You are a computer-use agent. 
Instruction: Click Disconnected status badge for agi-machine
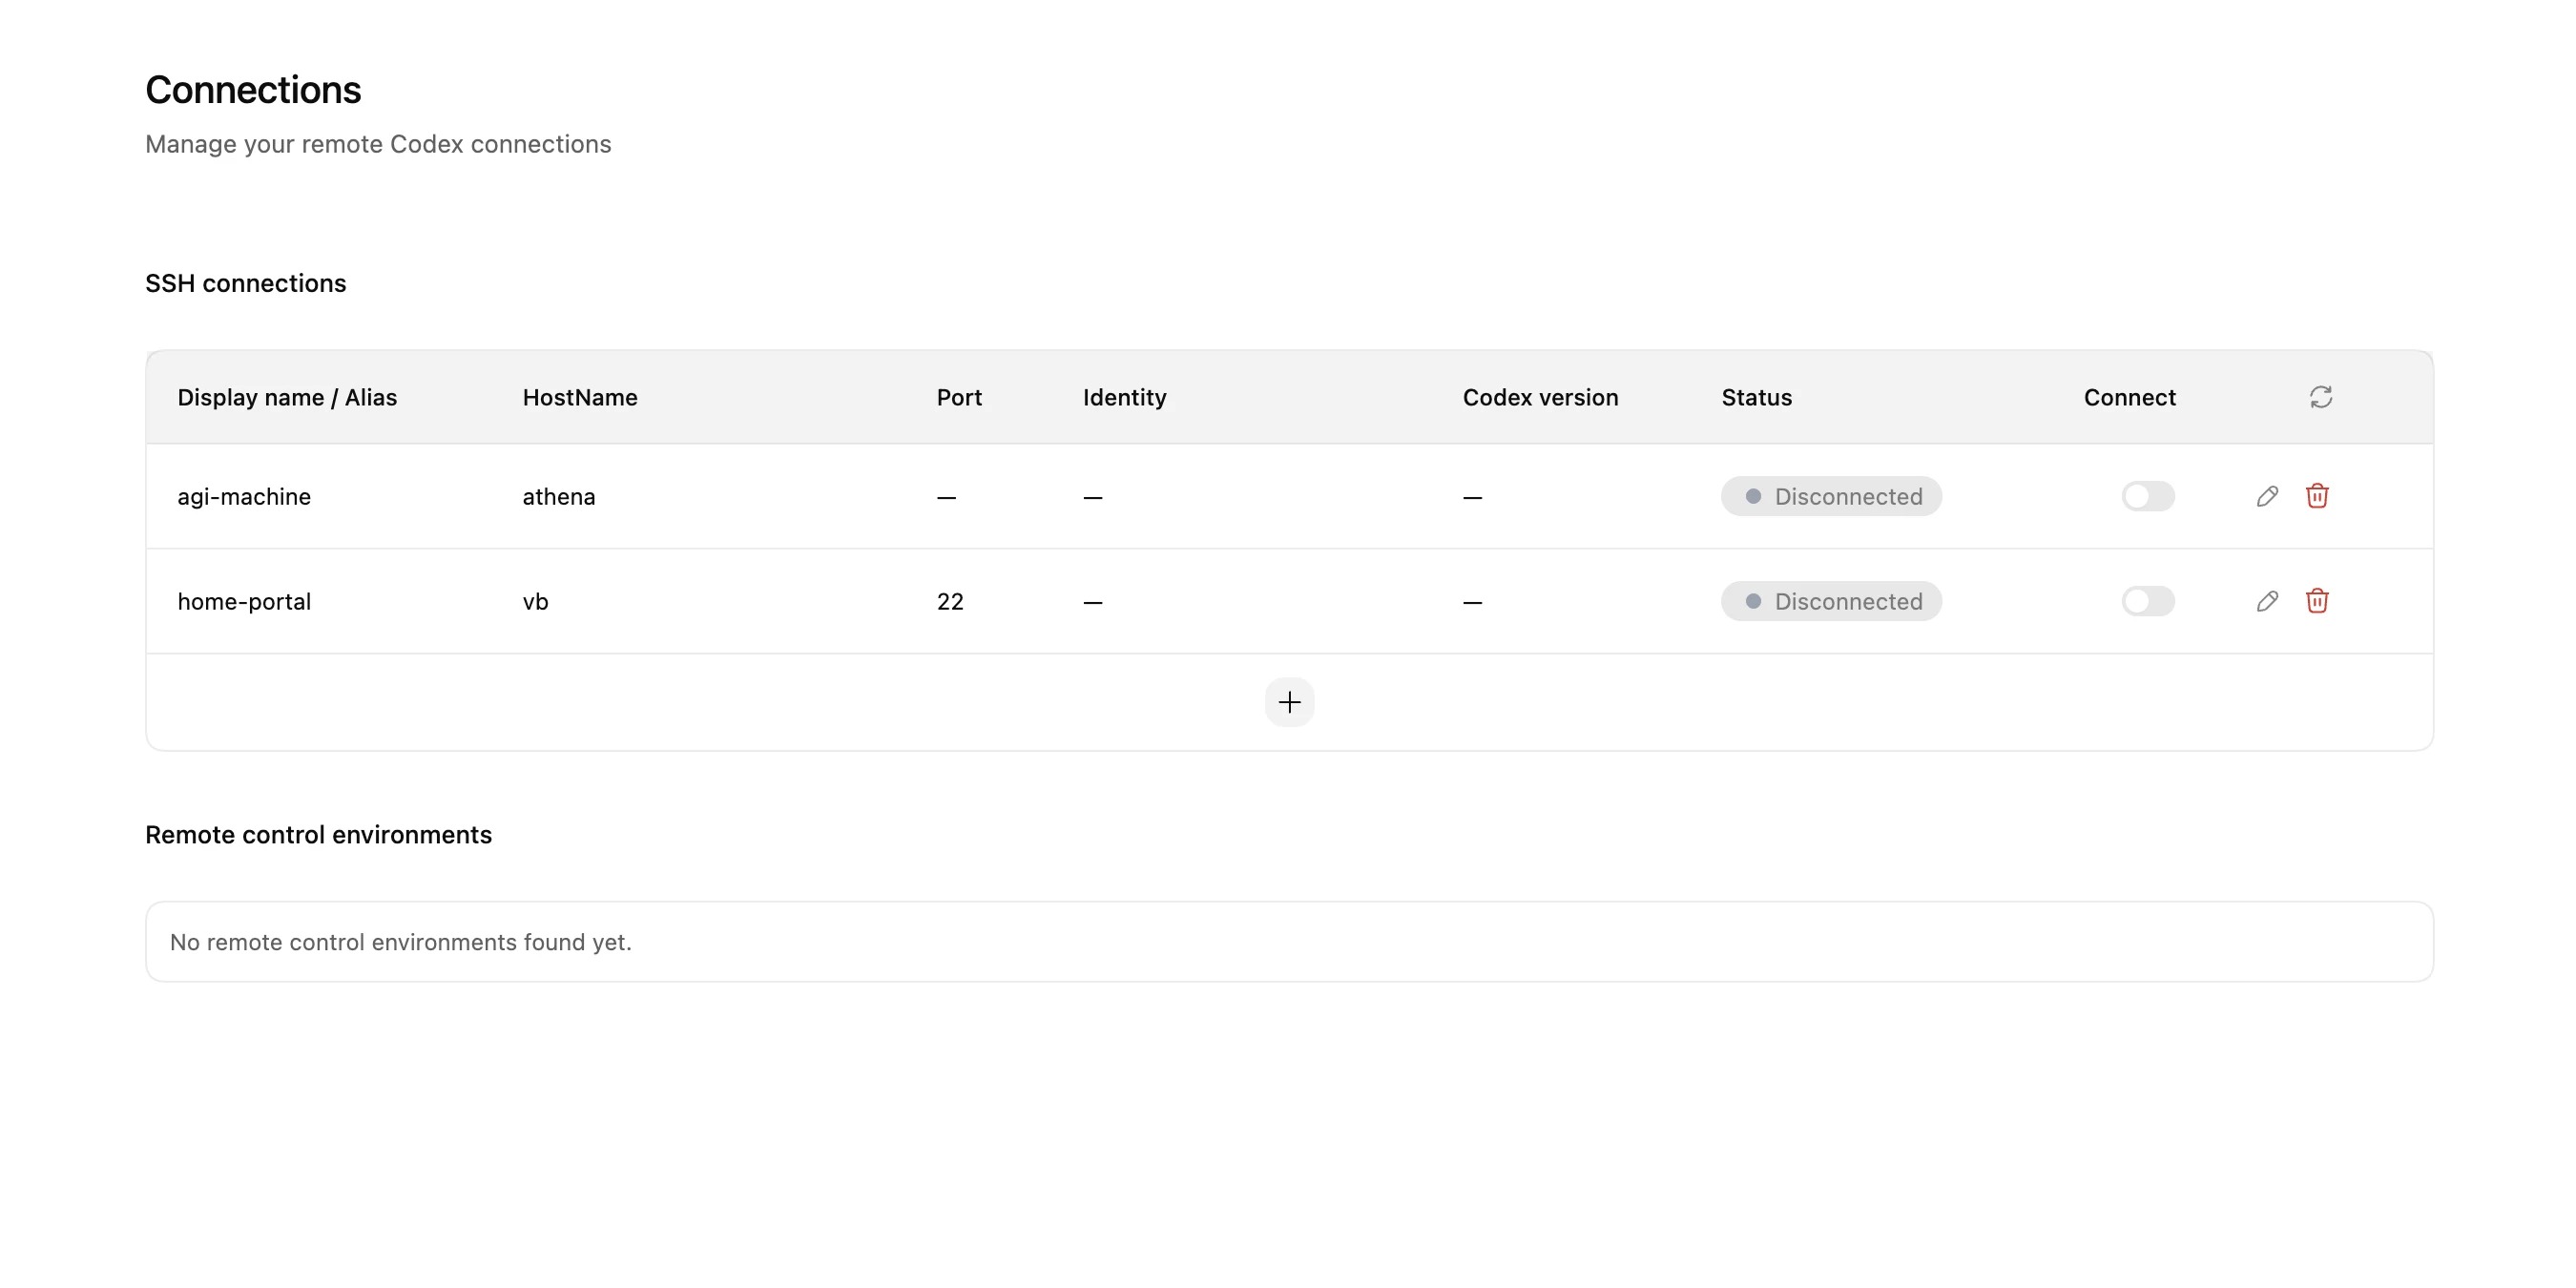[1831, 496]
